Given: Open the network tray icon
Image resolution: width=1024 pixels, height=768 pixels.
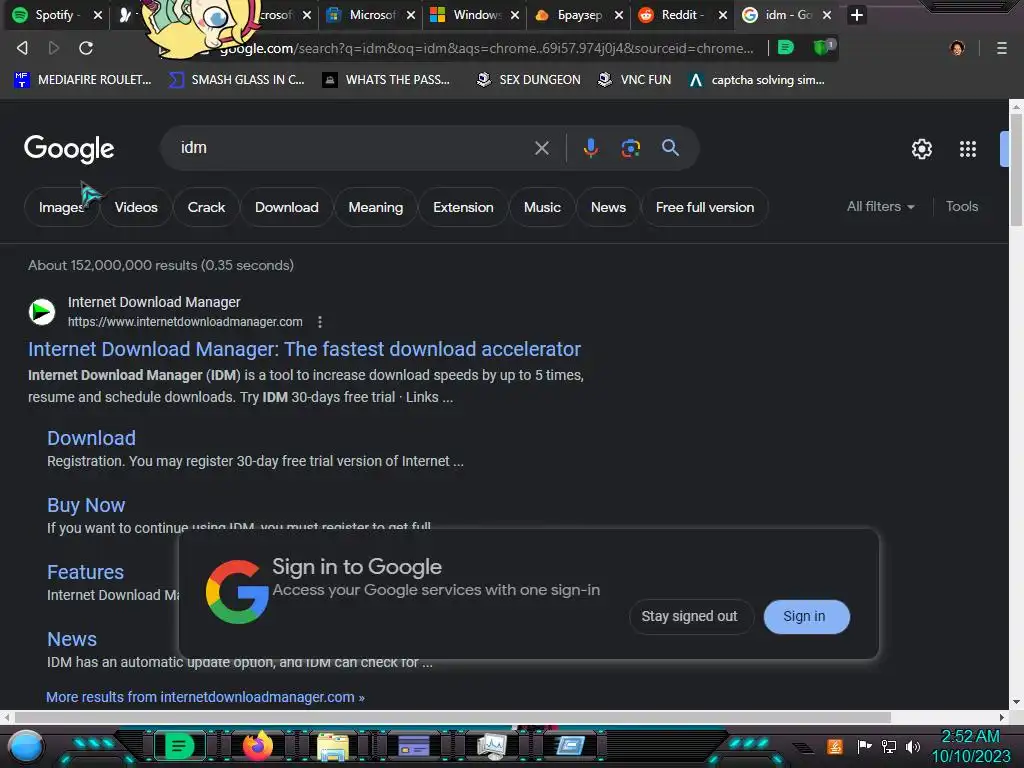Looking at the screenshot, I should coord(888,746).
